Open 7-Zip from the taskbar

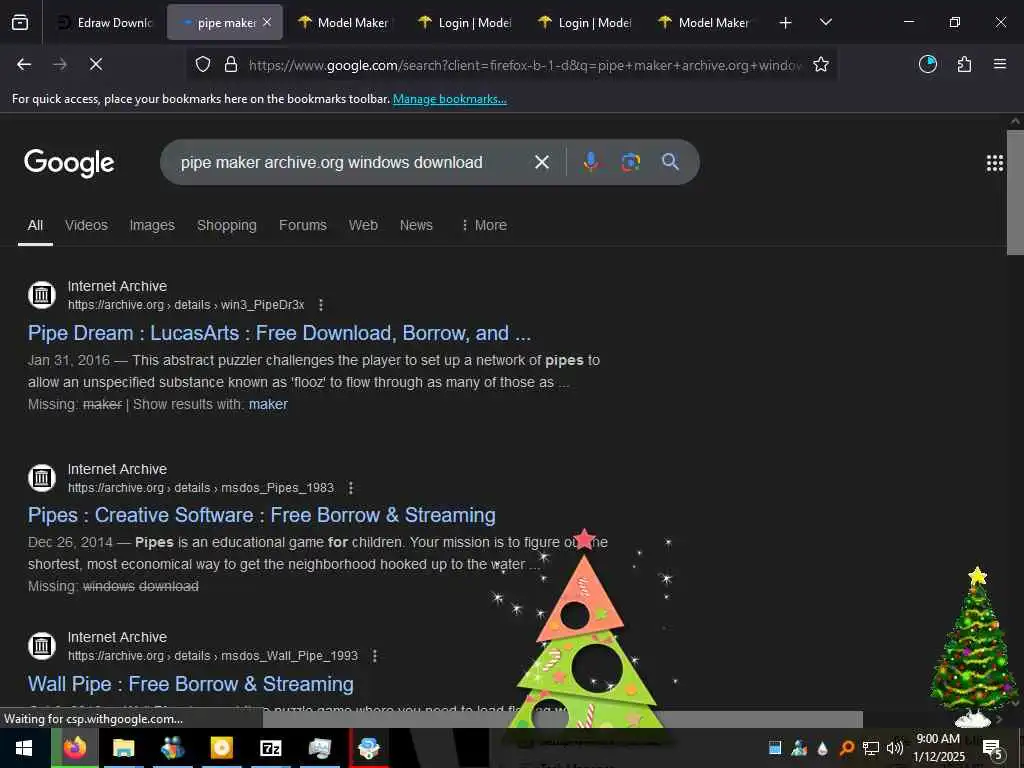[x=270, y=748]
